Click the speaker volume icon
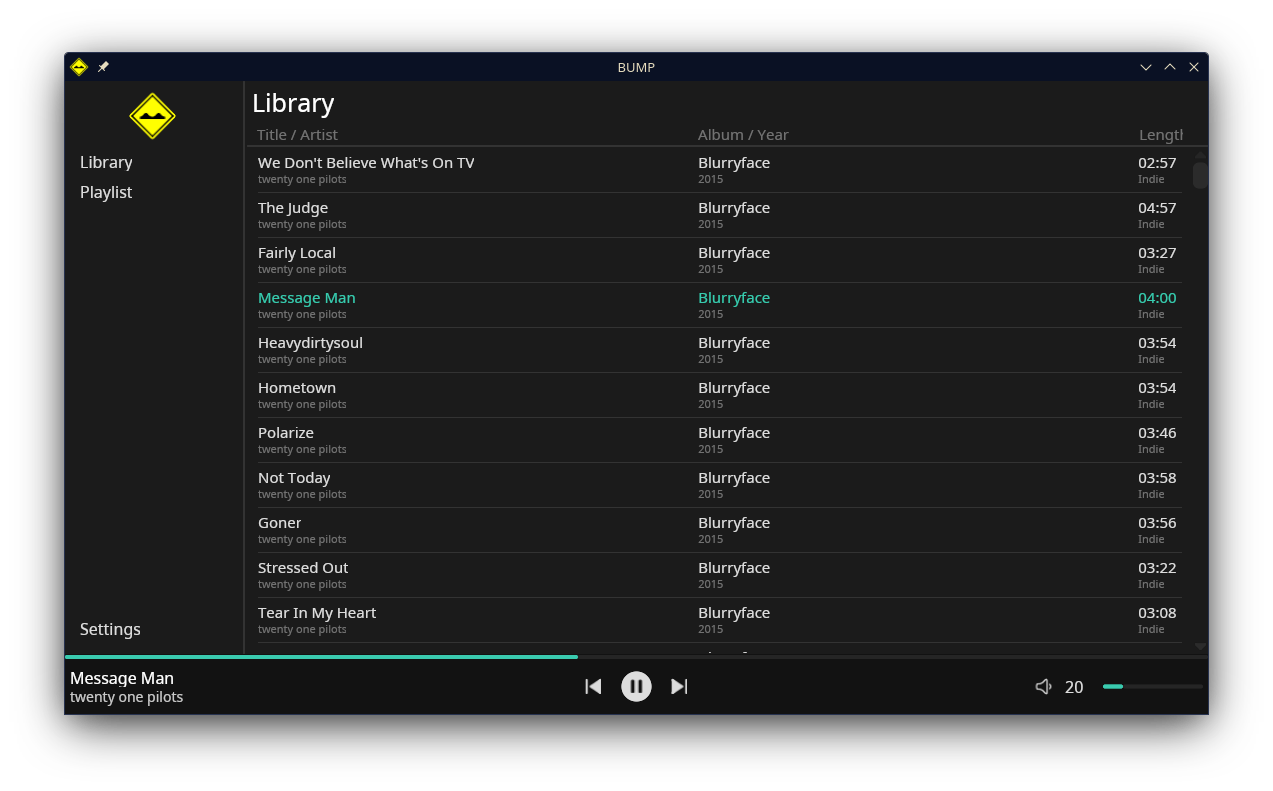 coord(1043,686)
